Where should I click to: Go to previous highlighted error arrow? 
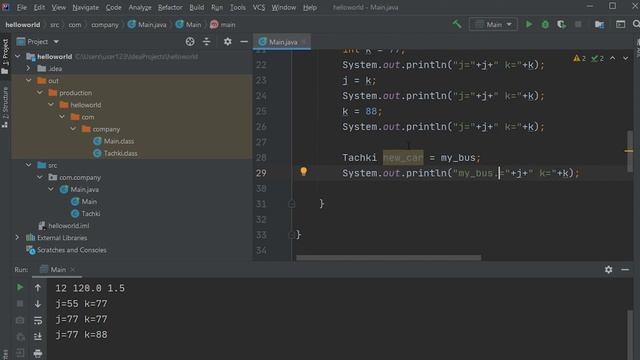[613, 58]
